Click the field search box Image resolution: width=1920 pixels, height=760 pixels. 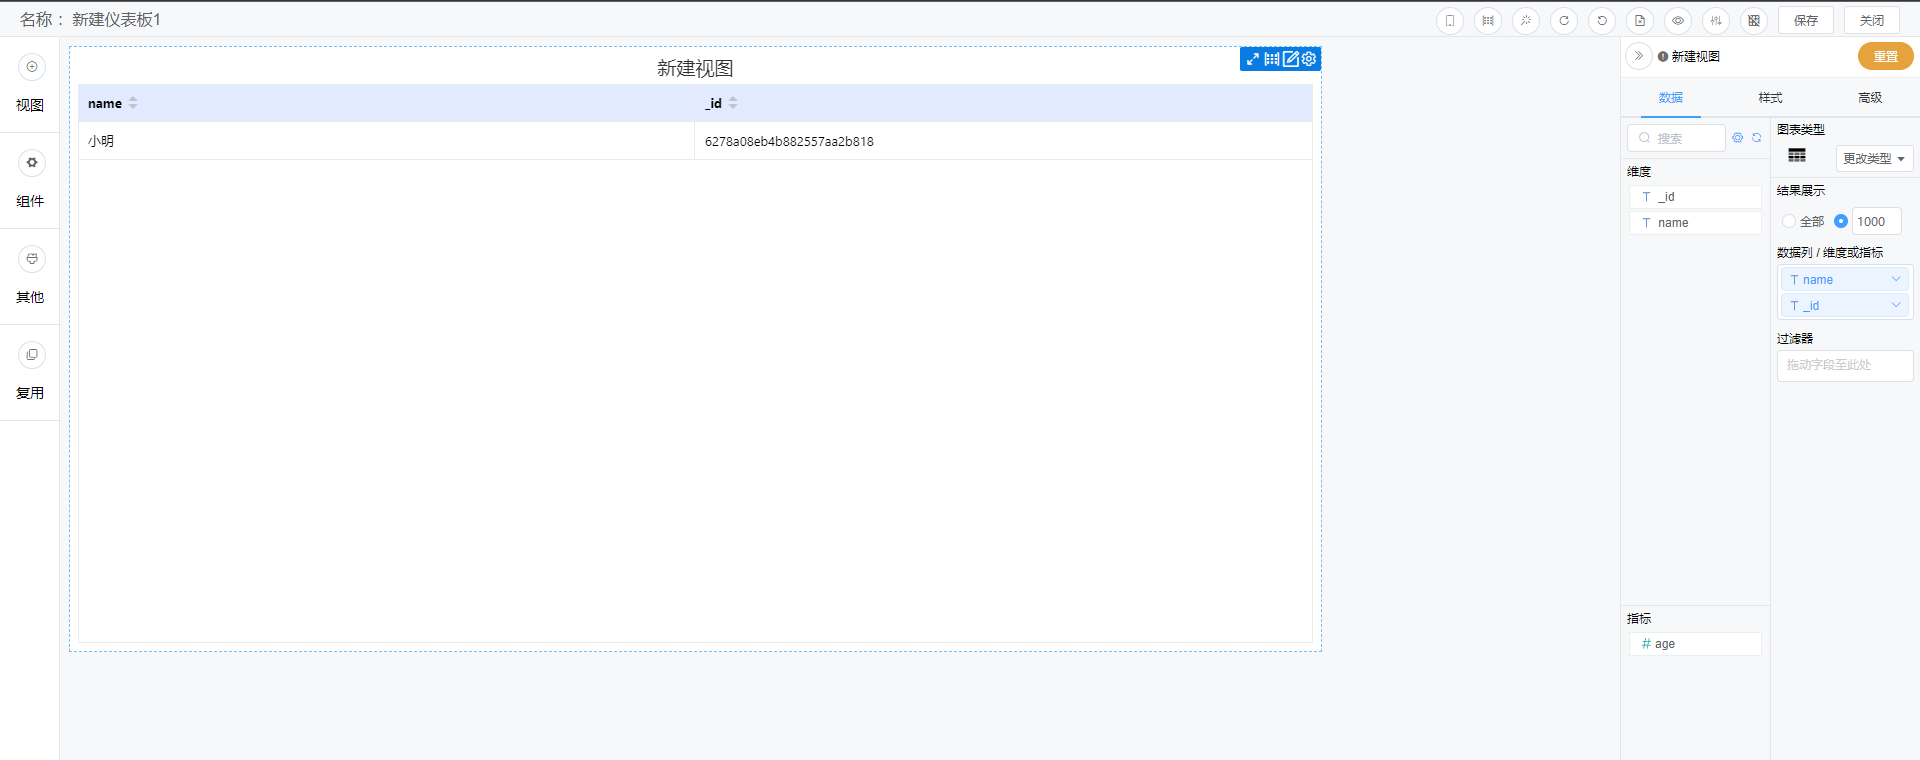[x=1676, y=138]
